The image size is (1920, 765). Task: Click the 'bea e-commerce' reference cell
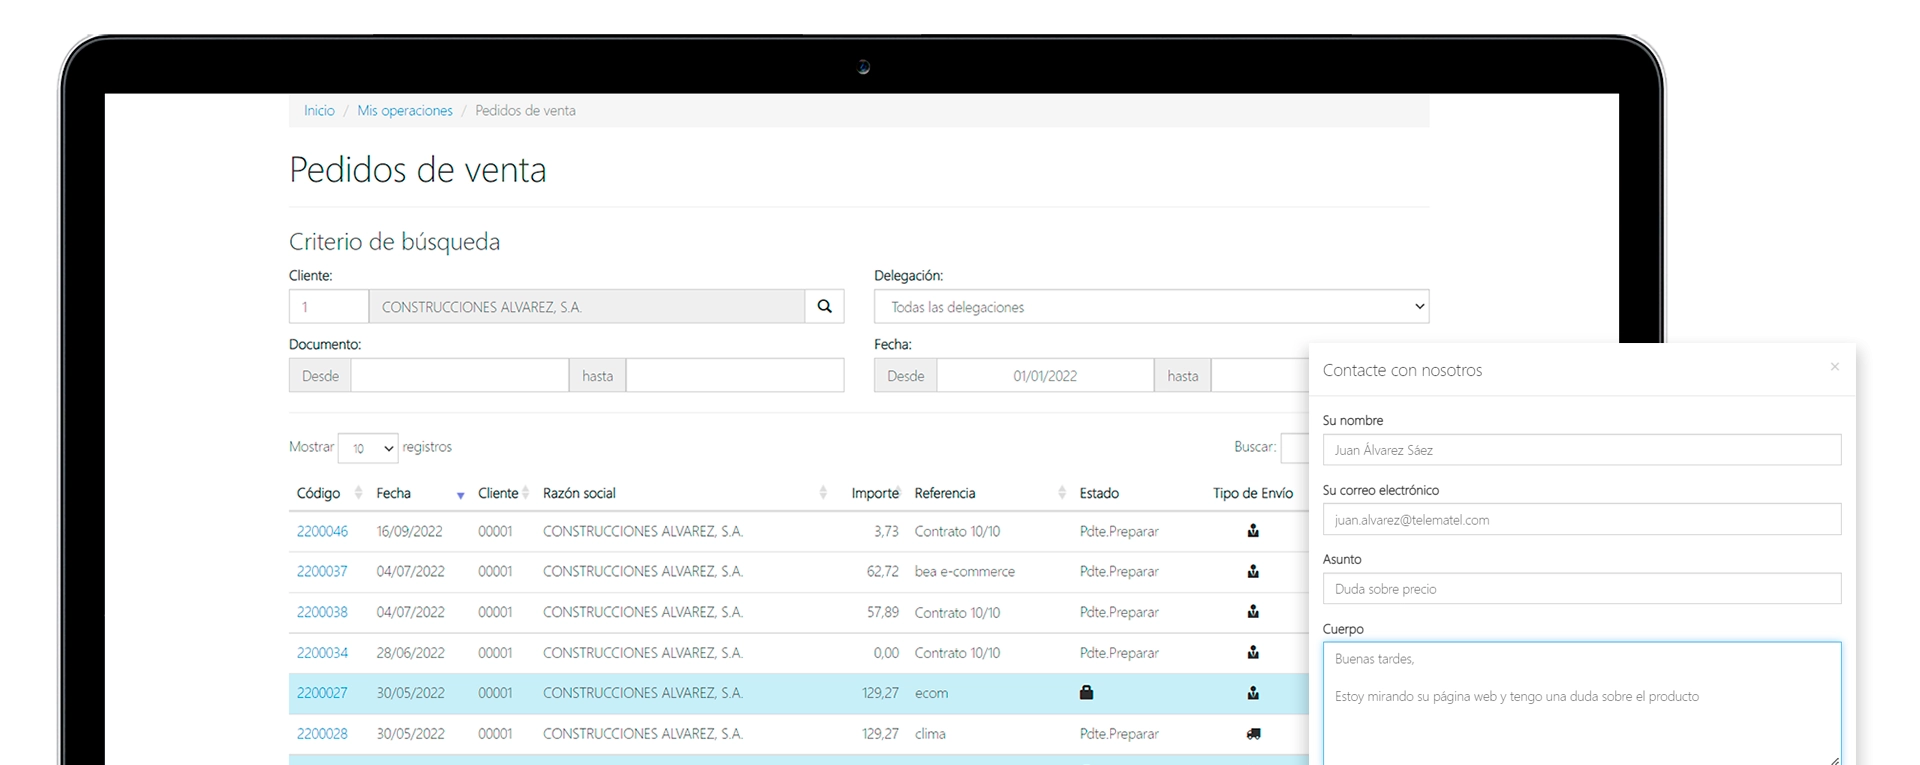coord(964,571)
